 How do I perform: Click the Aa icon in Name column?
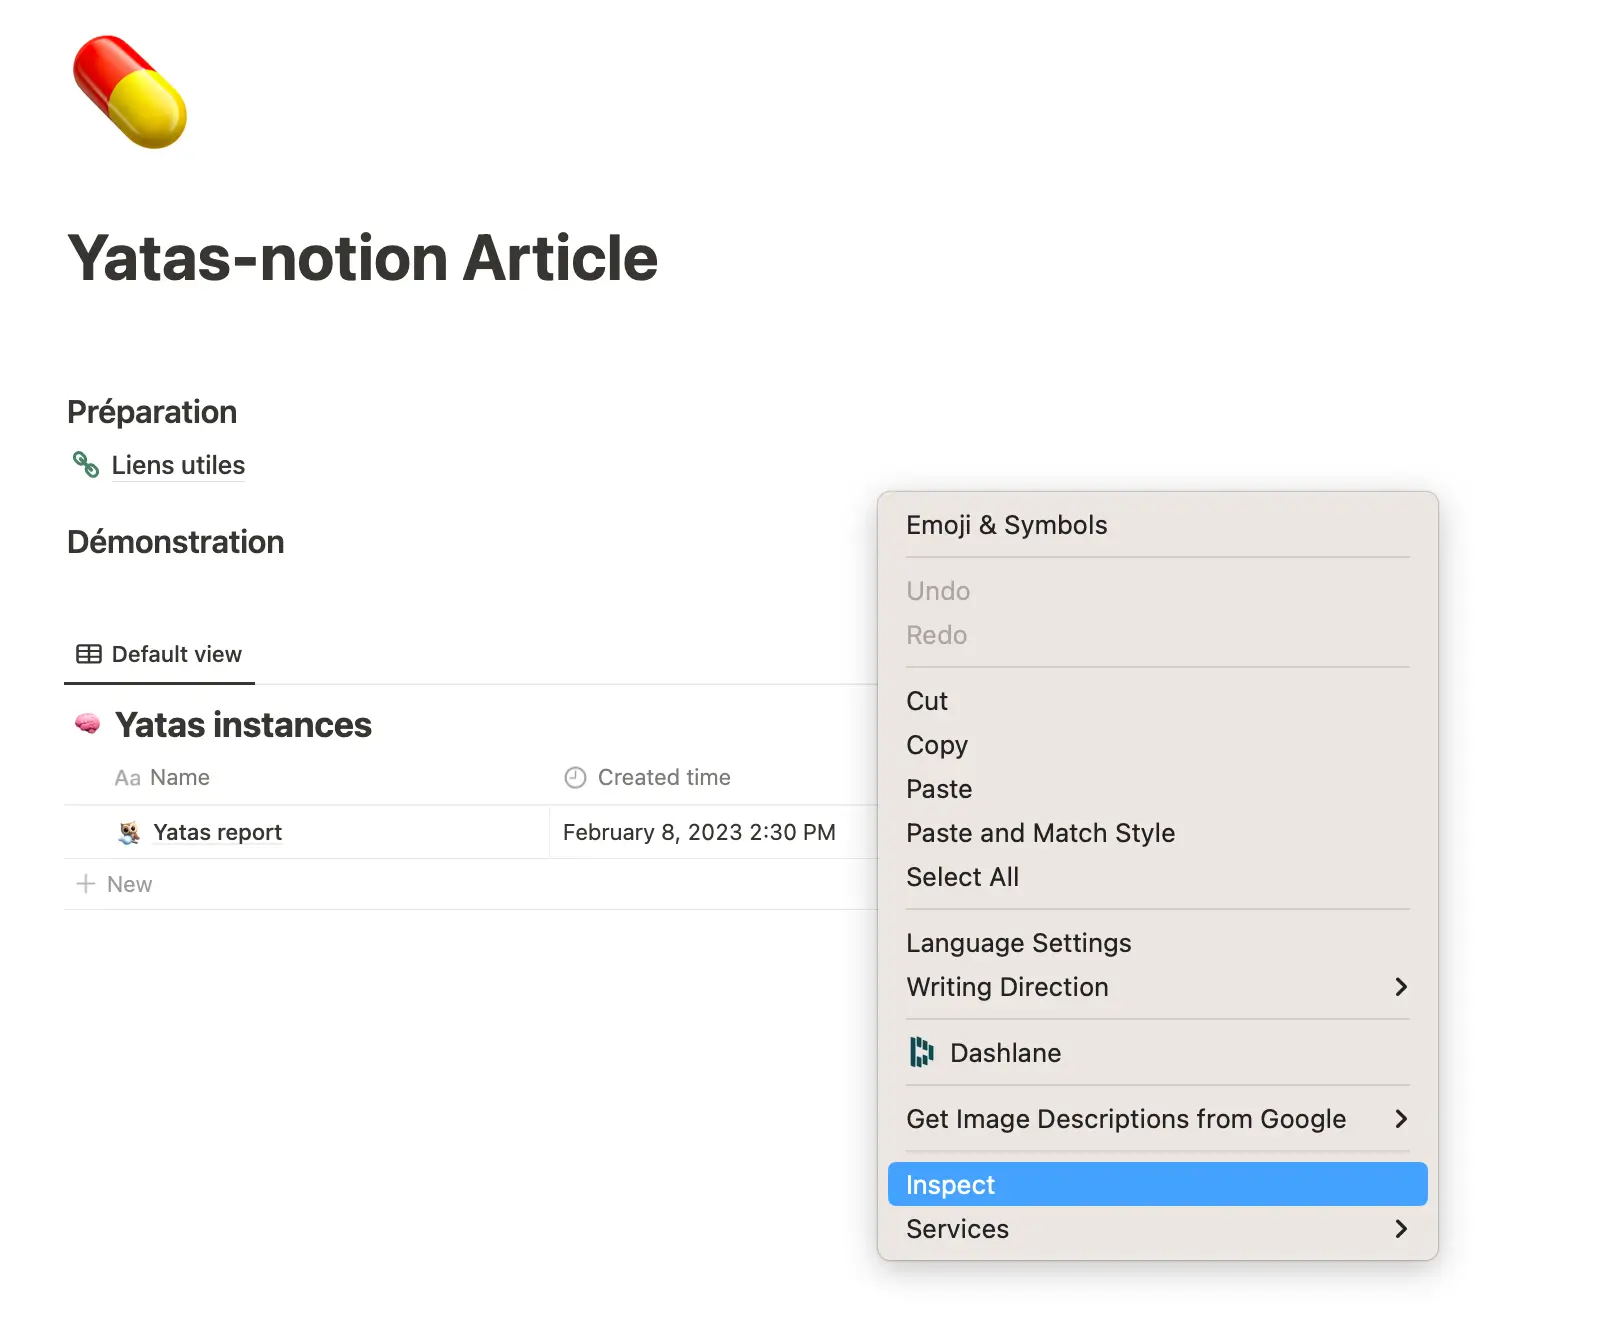click(127, 778)
